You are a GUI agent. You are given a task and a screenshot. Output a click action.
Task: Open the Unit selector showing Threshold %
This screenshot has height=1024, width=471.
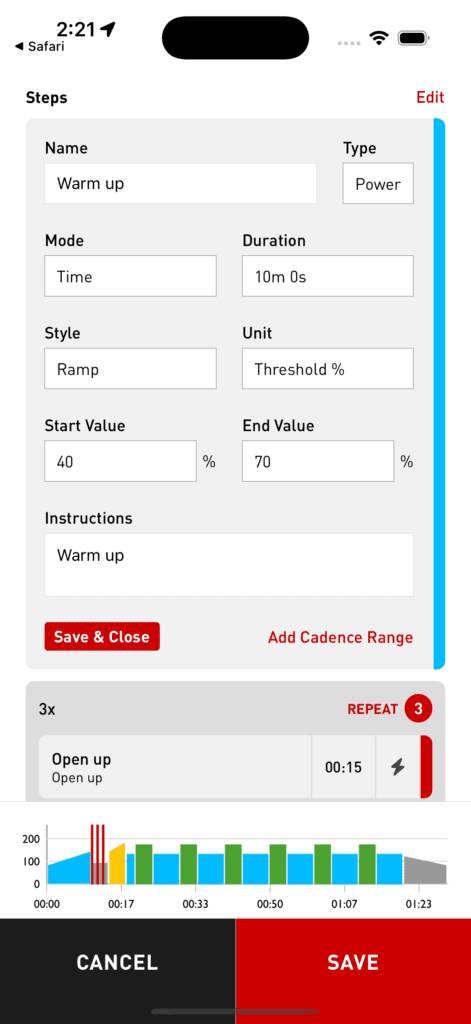coord(327,369)
